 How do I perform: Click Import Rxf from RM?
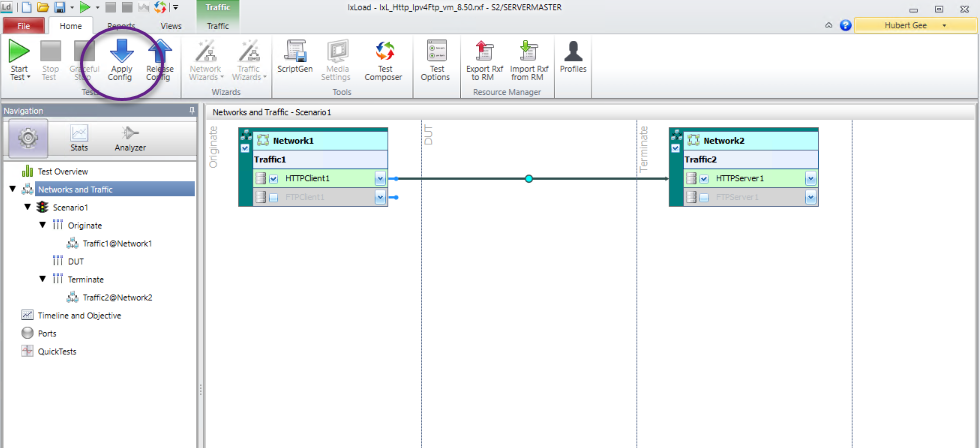pyautogui.click(x=527, y=52)
